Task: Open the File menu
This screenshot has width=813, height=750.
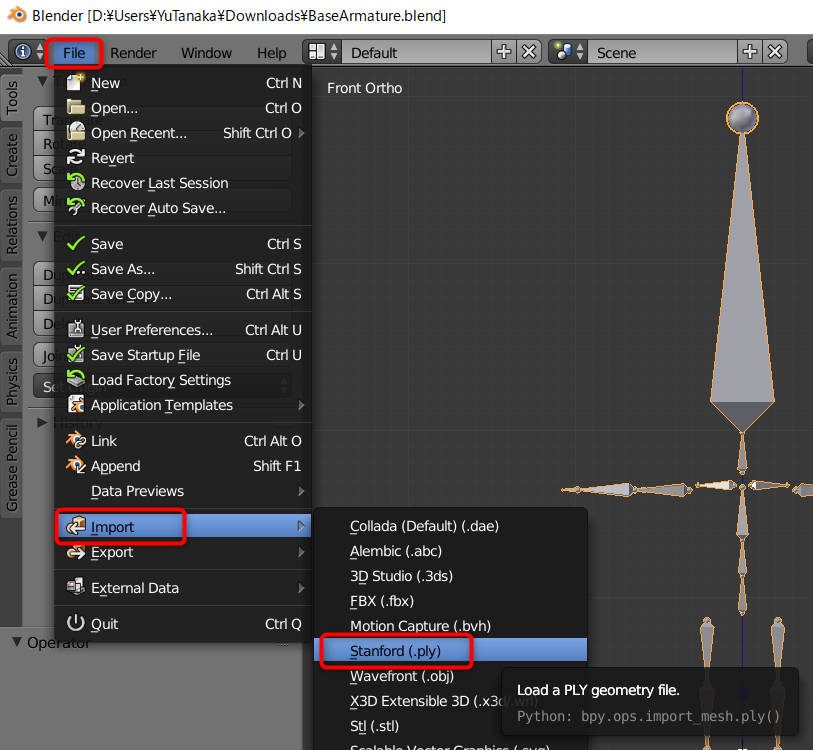Action: point(74,53)
